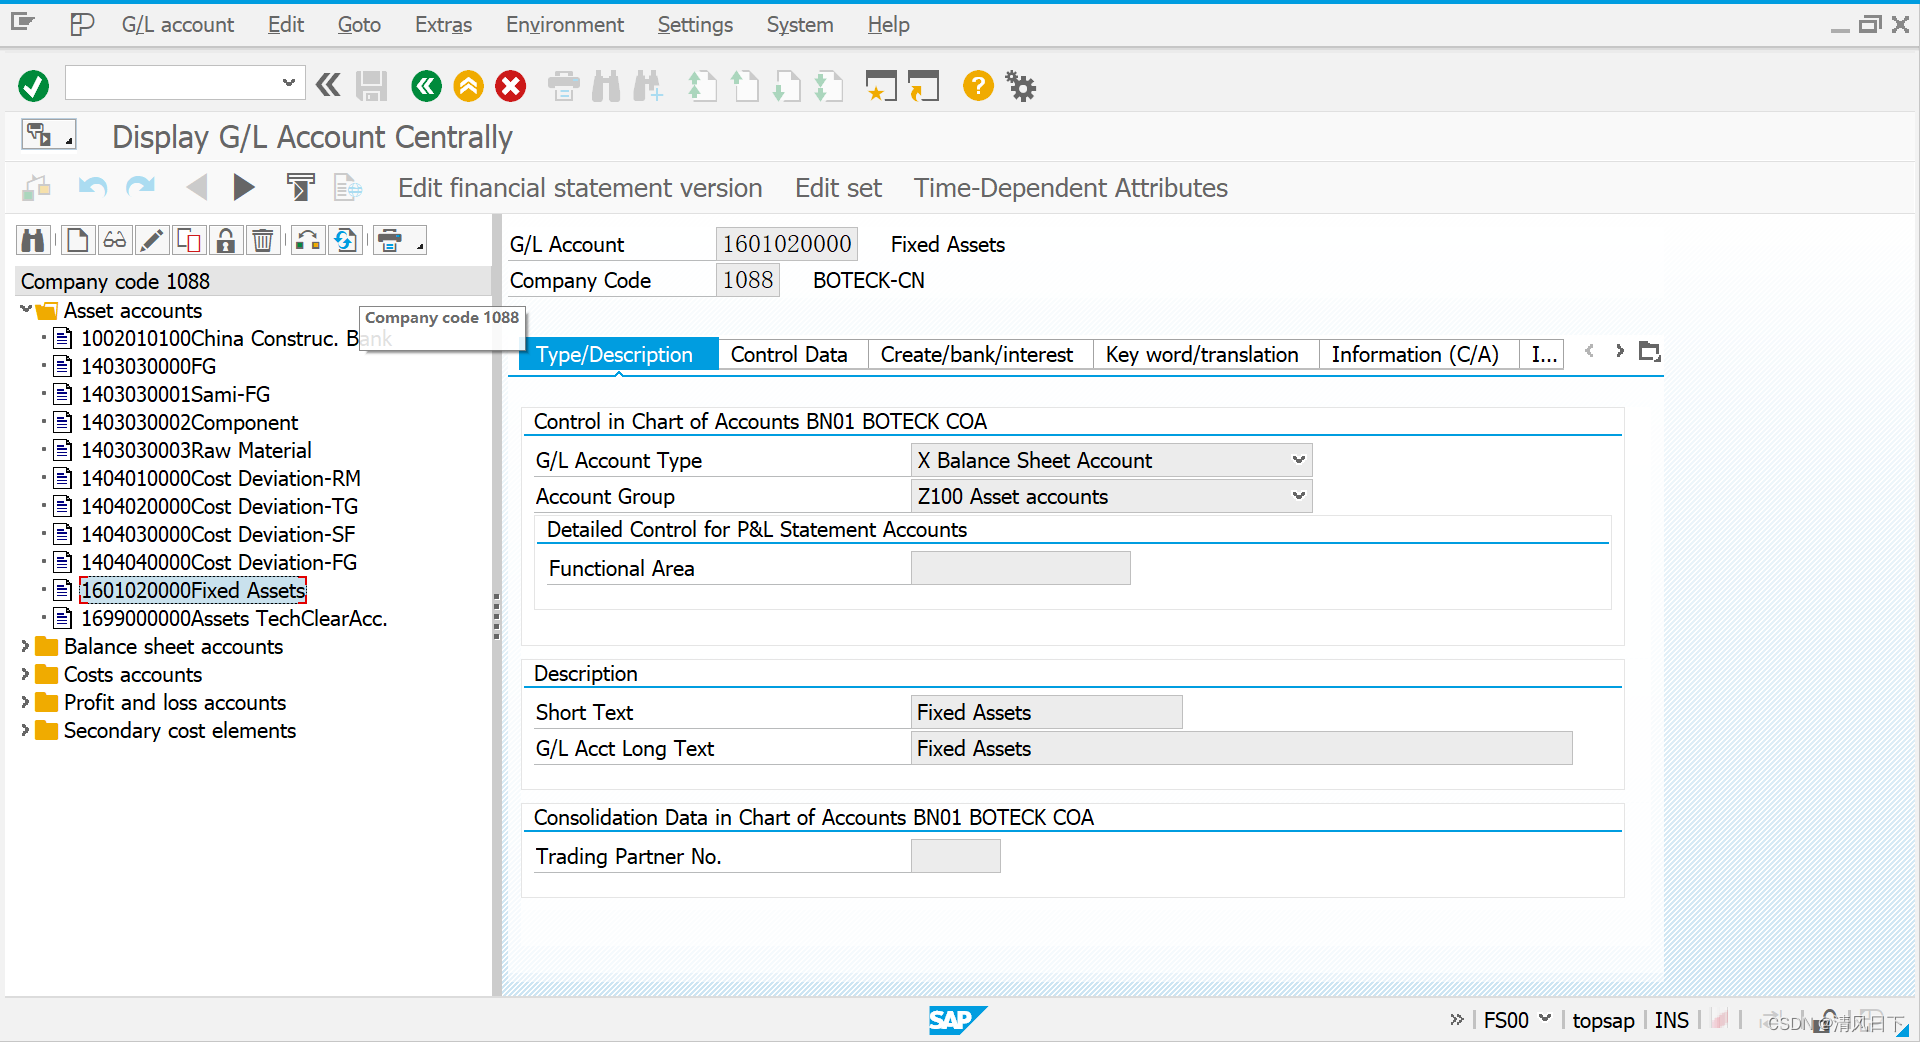Screen dimensions: 1920x1042
Task: Click the Next G/L account right arrow
Action: 243,187
